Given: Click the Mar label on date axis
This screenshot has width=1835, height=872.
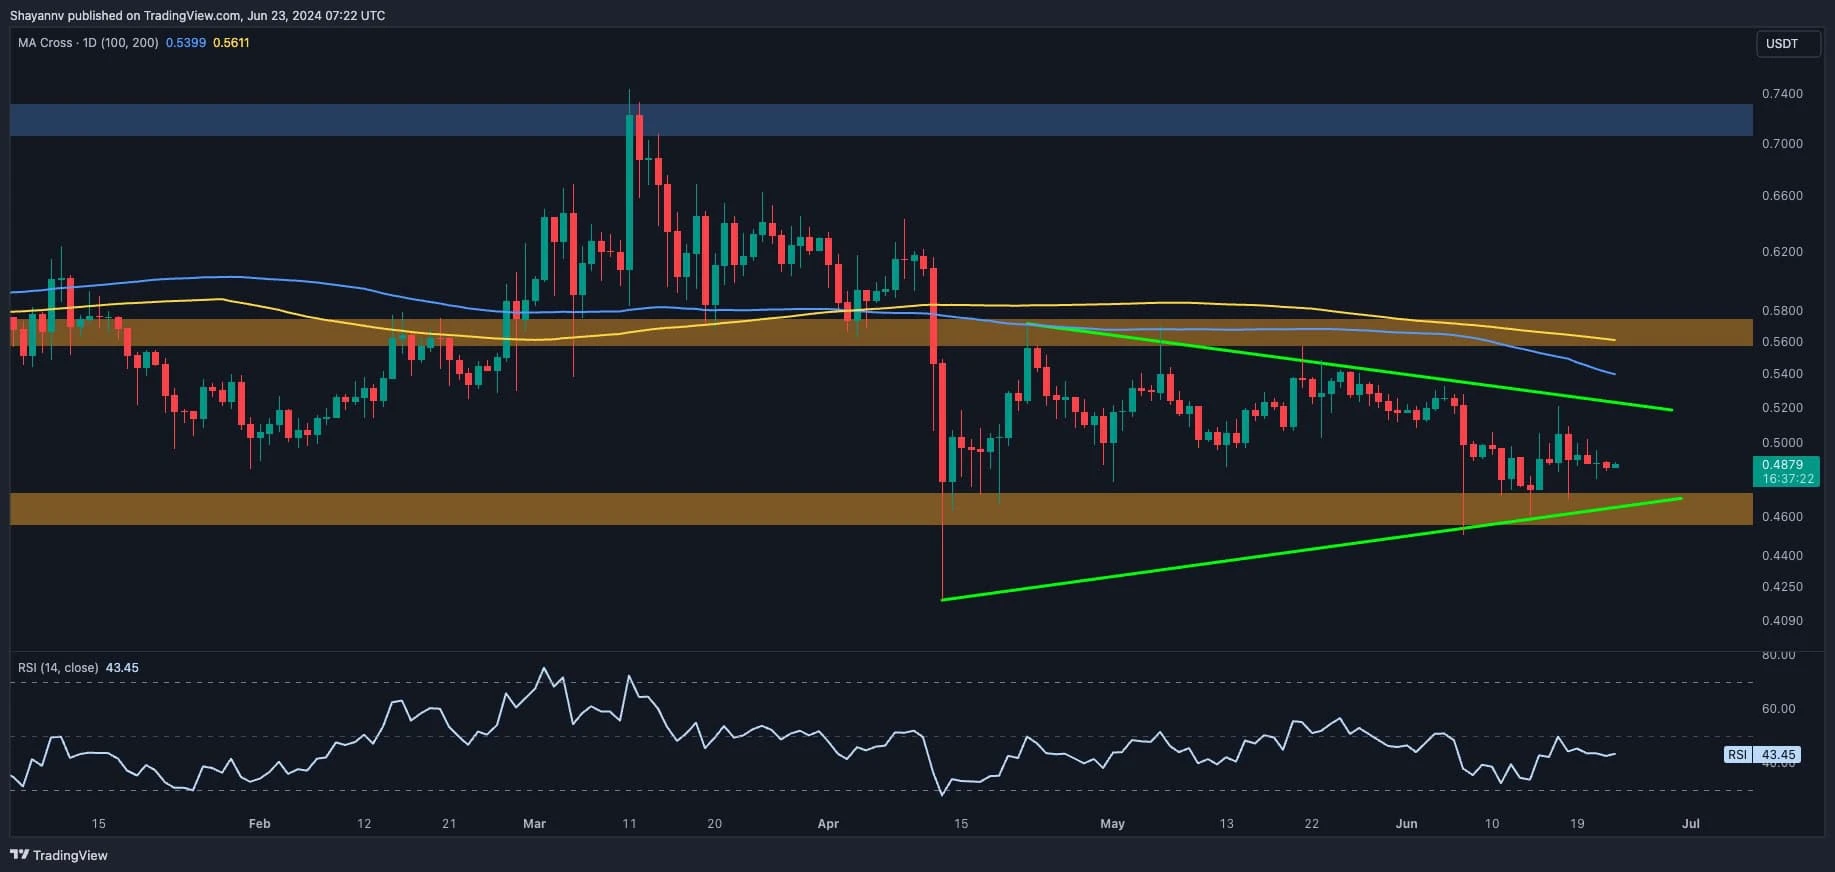Looking at the screenshot, I should 534,824.
